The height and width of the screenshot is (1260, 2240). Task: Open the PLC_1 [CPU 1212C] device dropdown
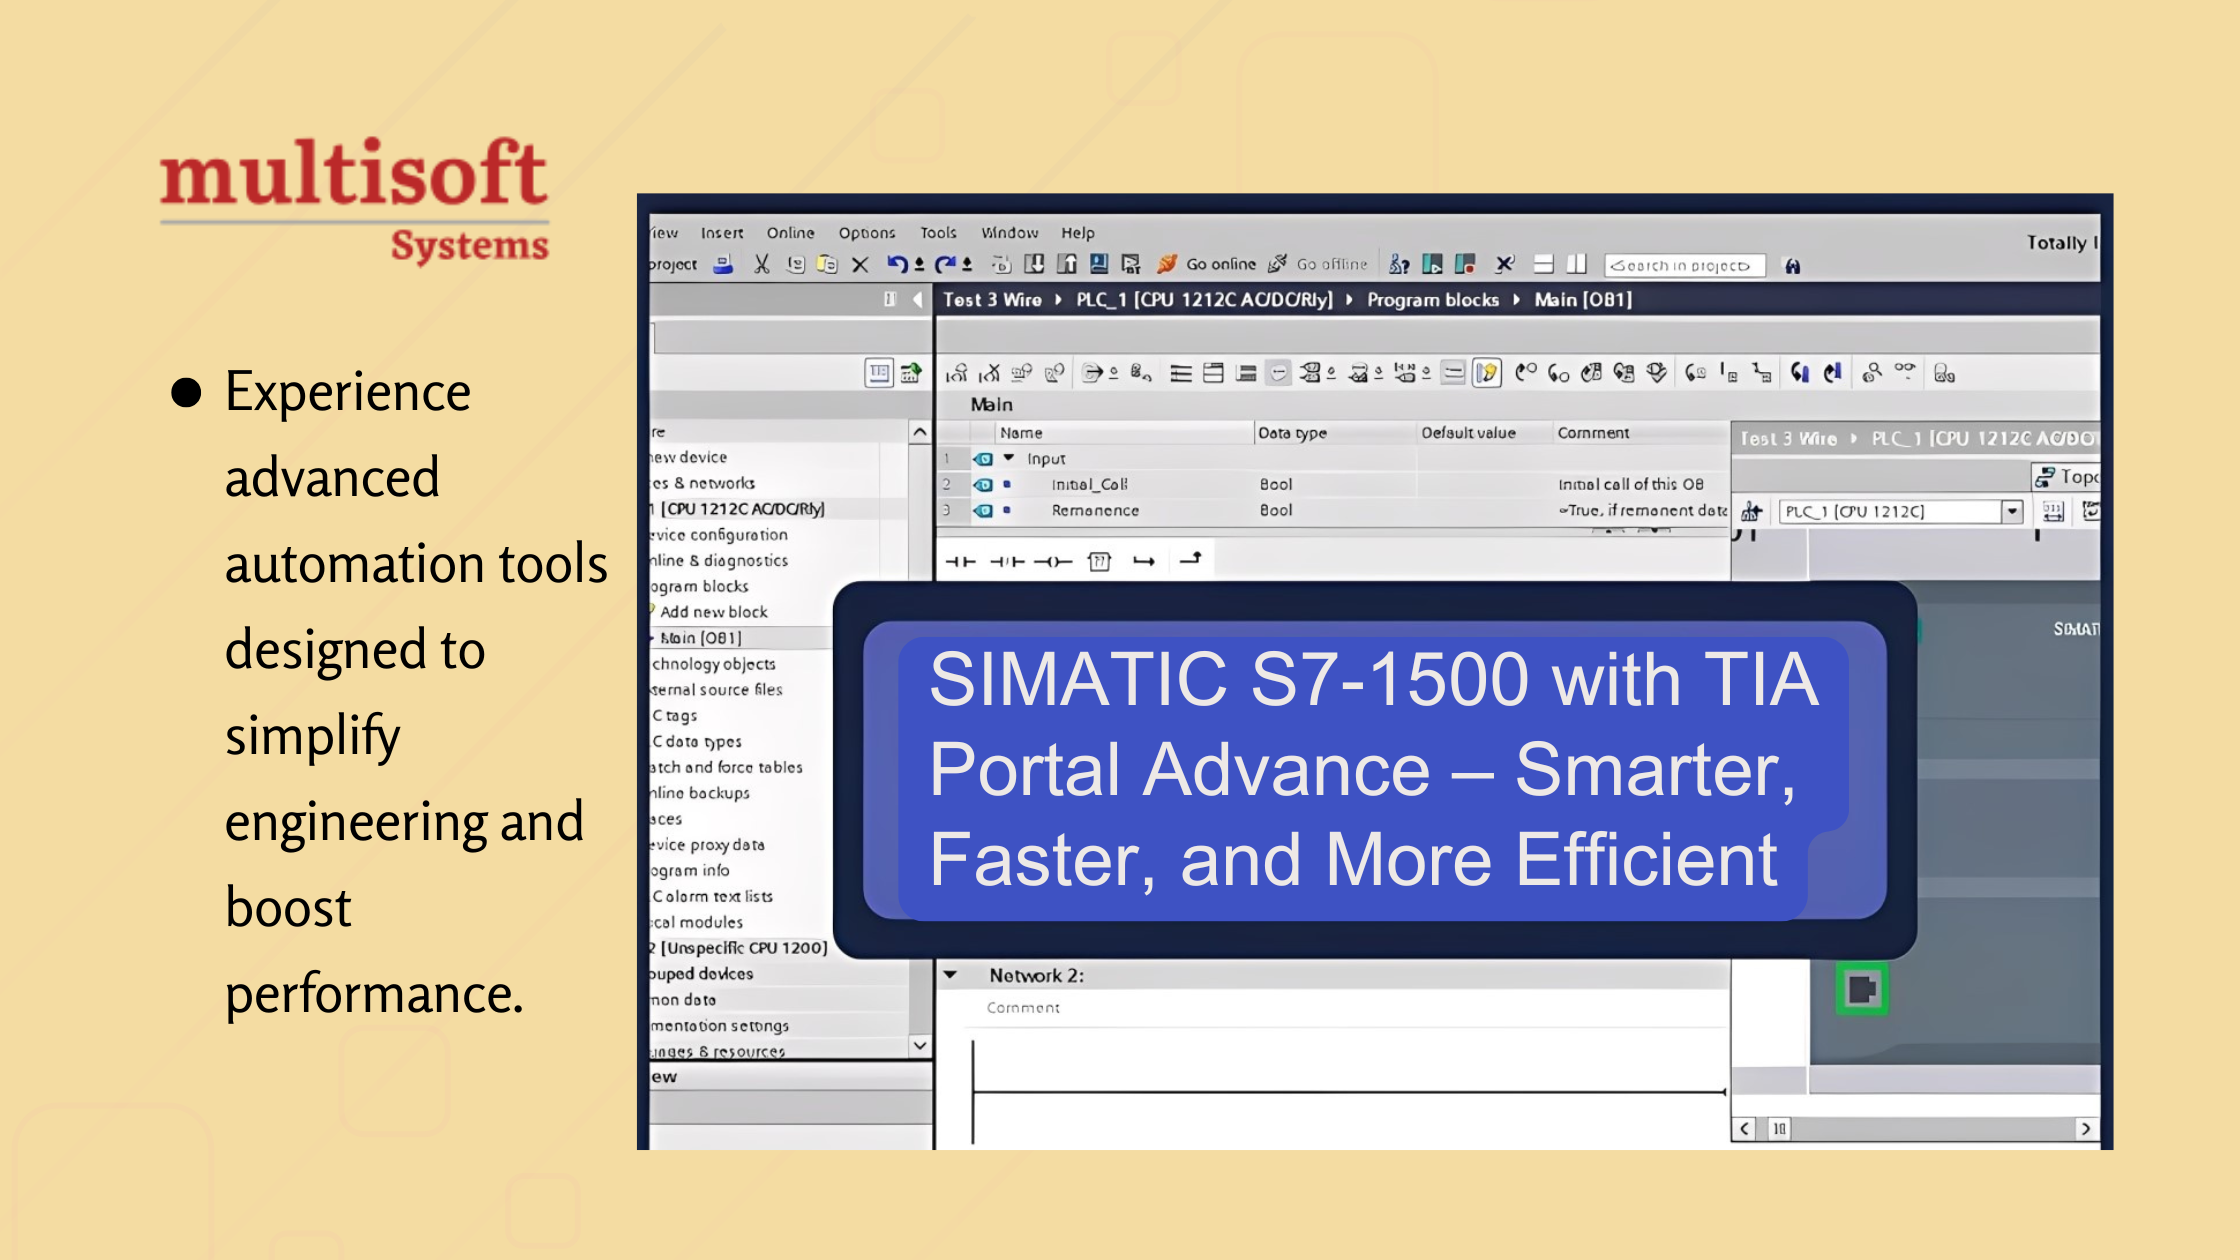[x=2012, y=512]
